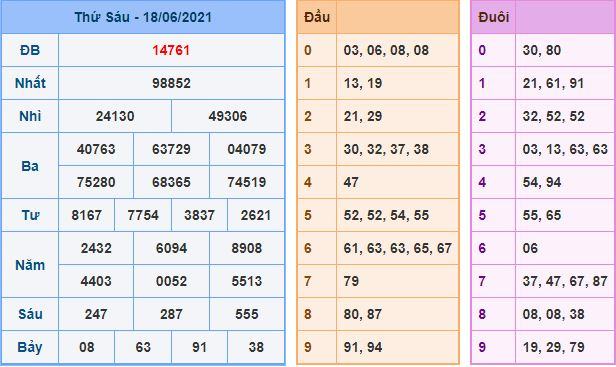The image size is (616, 367).
Task: Select row index 5 in the Đầu table
Action: coord(308,215)
